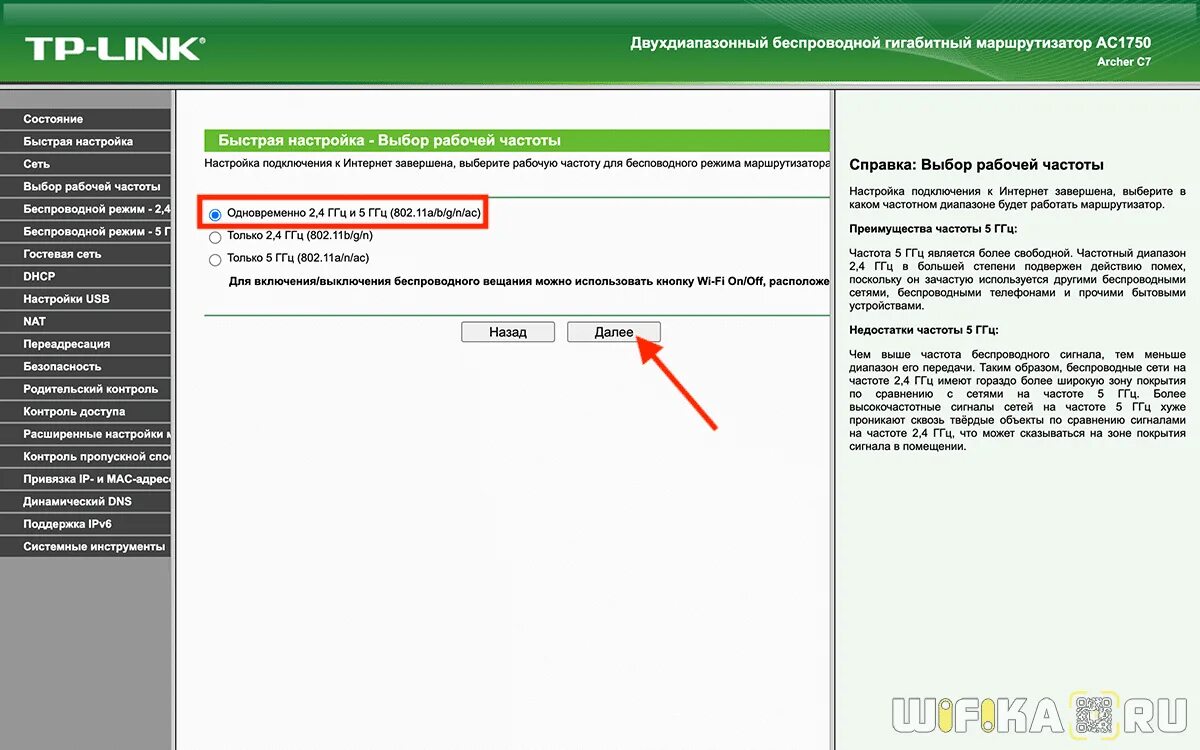Screen dimensions: 1200x750
Task: Open Контроль доступа menu item
Action: [x=85, y=411]
